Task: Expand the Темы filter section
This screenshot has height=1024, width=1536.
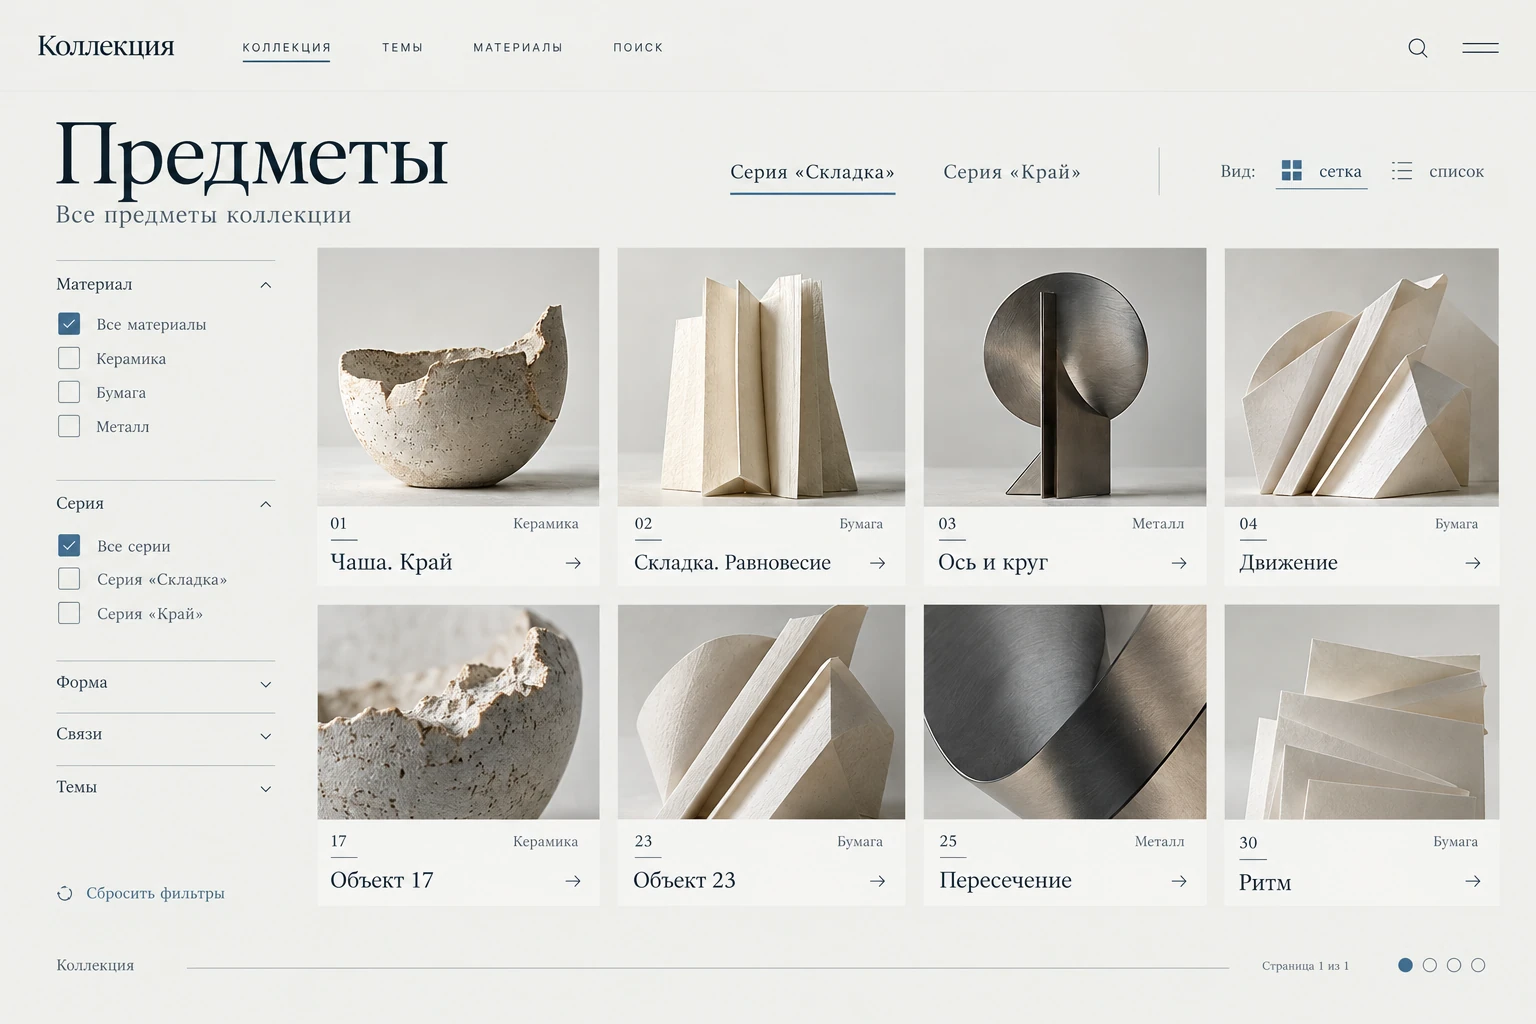Action: 265,789
